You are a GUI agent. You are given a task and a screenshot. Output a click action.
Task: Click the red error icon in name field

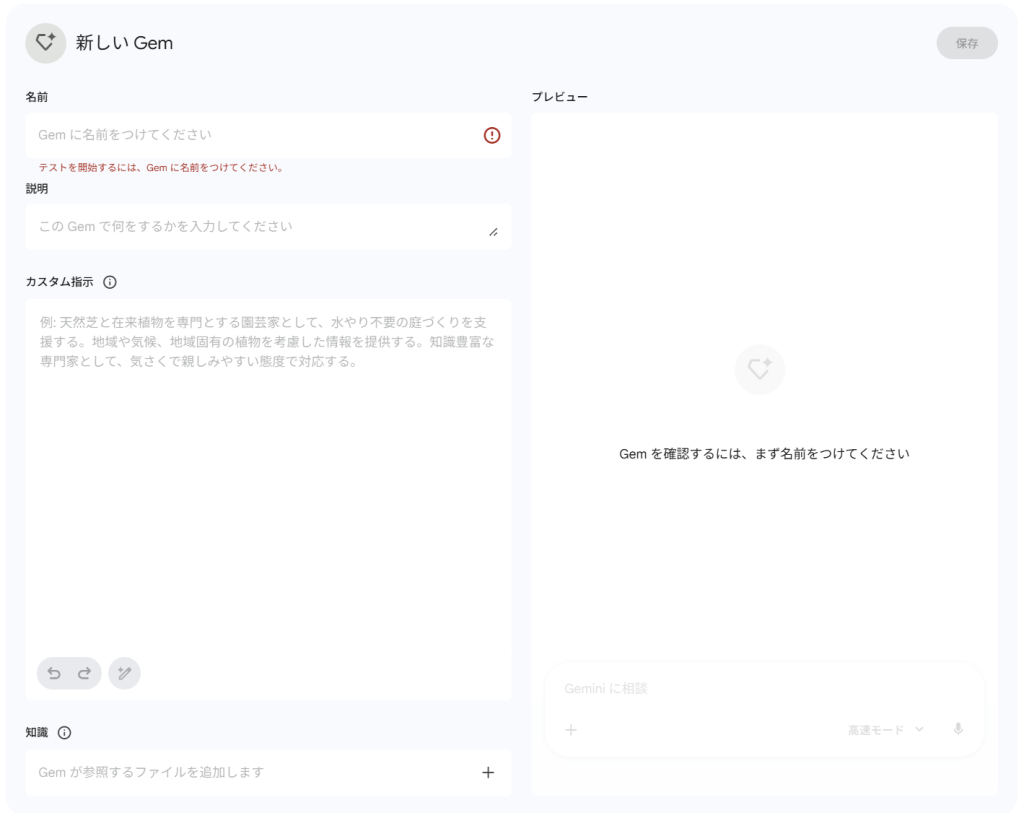point(492,135)
